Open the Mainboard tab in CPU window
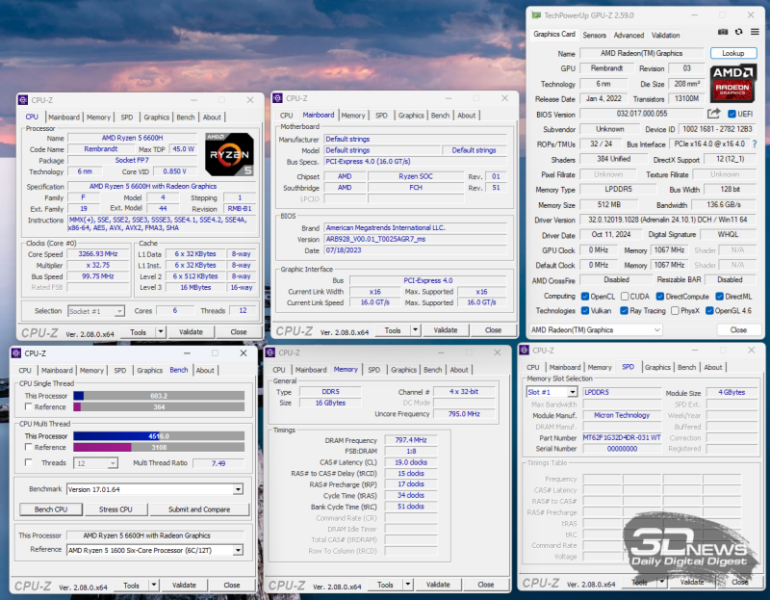Viewport: 770px width, 600px height. coord(64,117)
